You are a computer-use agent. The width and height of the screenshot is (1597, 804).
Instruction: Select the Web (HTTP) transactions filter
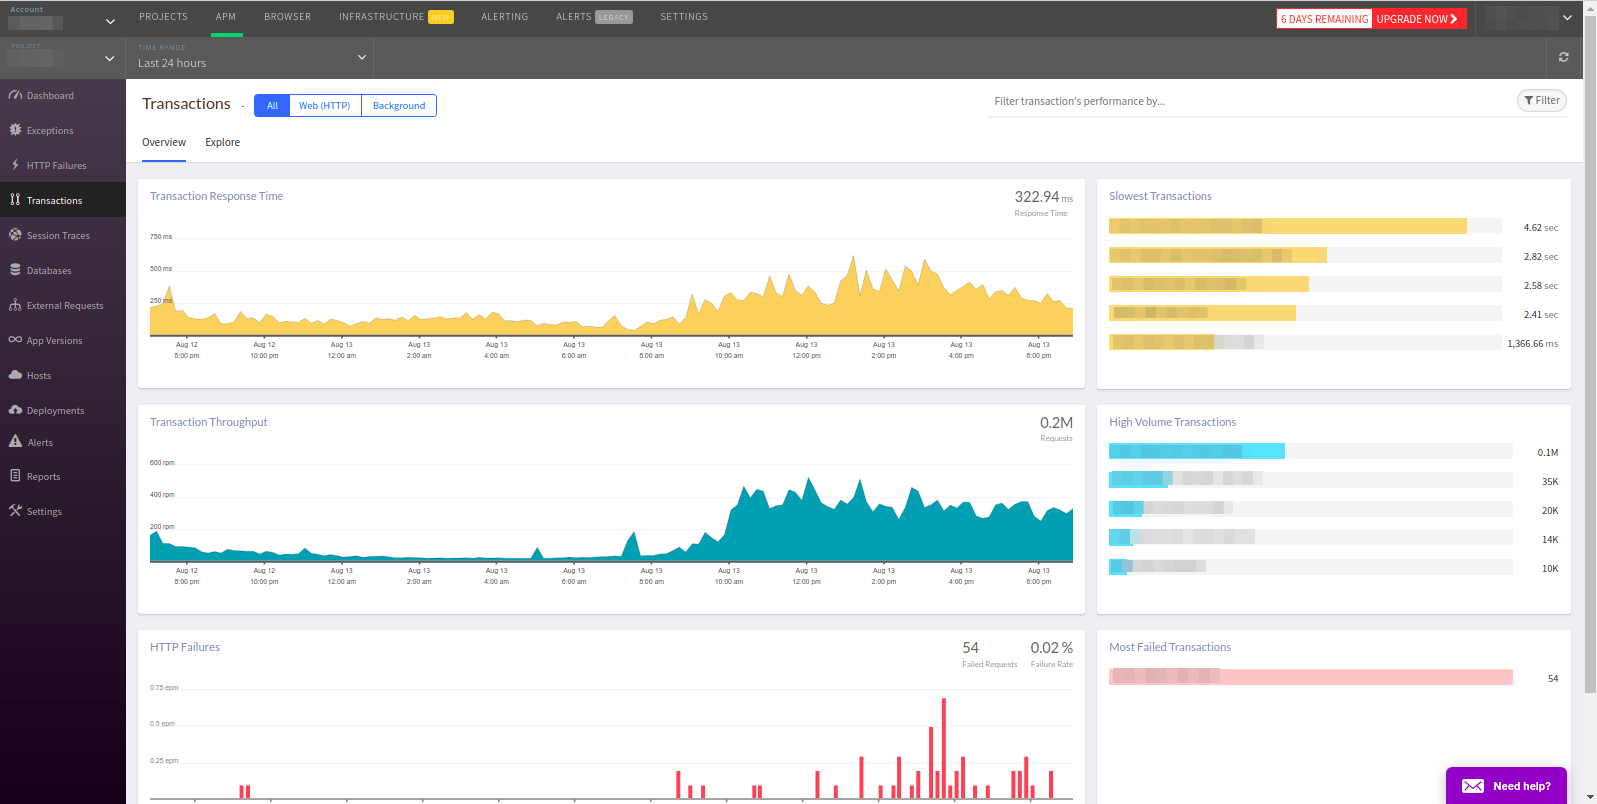(x=325, y=105)
